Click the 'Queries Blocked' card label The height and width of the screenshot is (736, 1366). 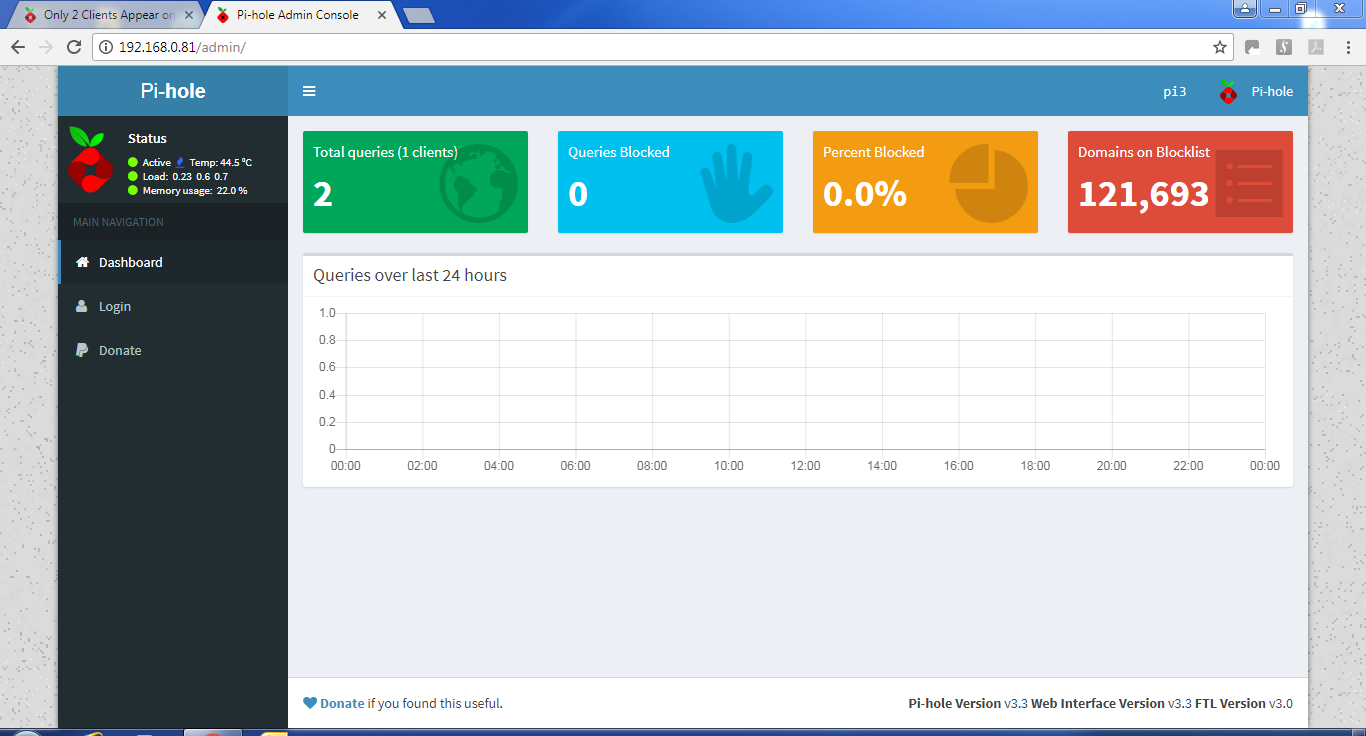tap(619, 152)
